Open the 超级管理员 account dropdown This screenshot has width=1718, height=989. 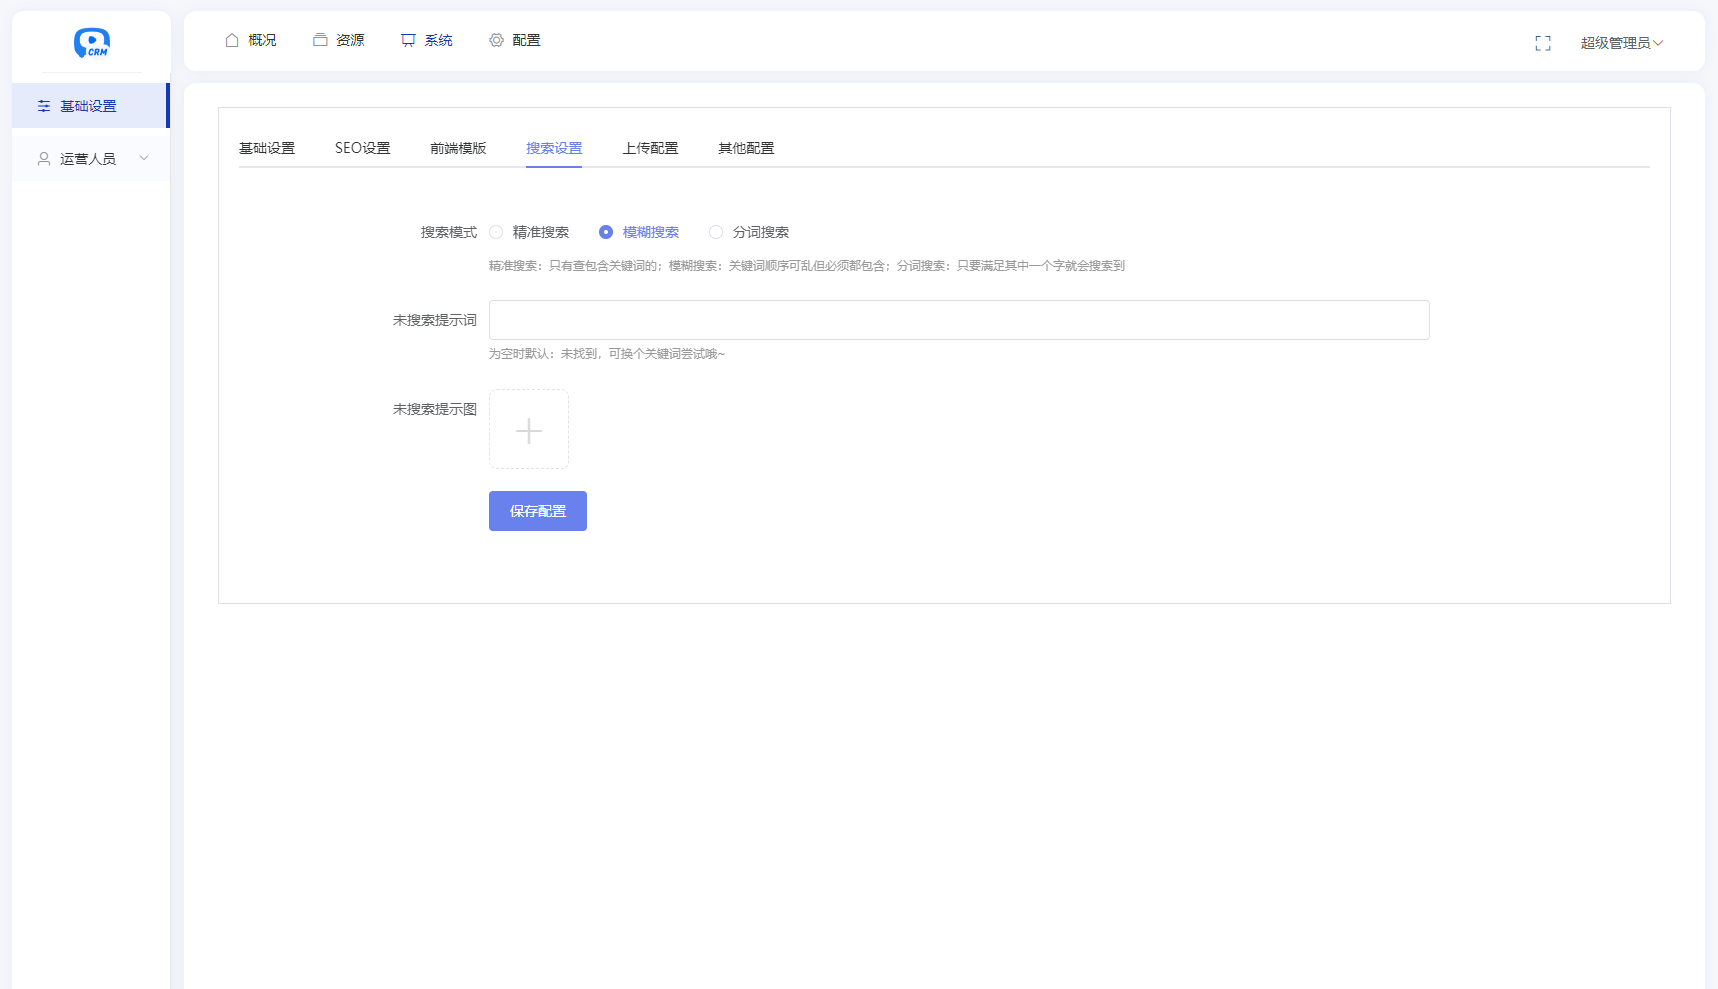[x=1621, y=43]
